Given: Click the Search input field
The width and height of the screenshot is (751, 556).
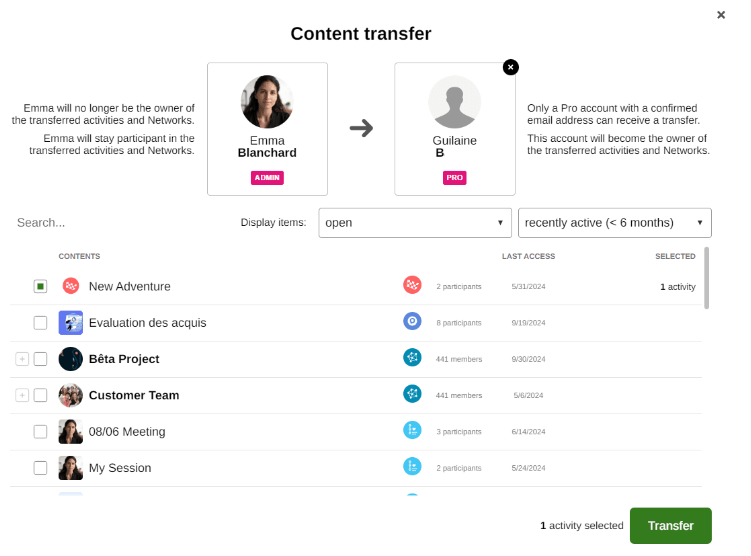Looking at the screenshot, I should (x=110, y=223).
